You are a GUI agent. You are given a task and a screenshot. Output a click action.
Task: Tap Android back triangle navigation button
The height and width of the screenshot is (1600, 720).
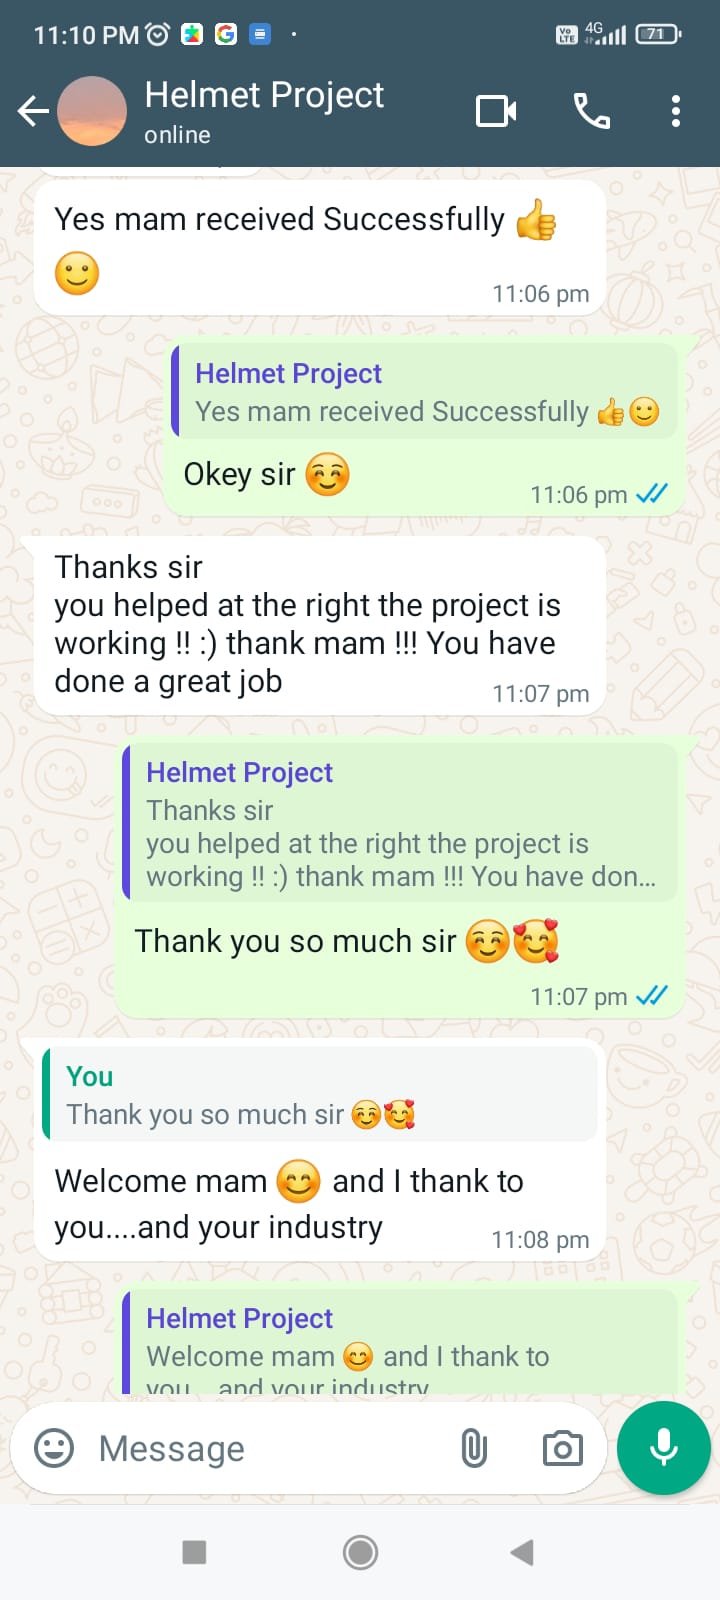pos(522,1552)
